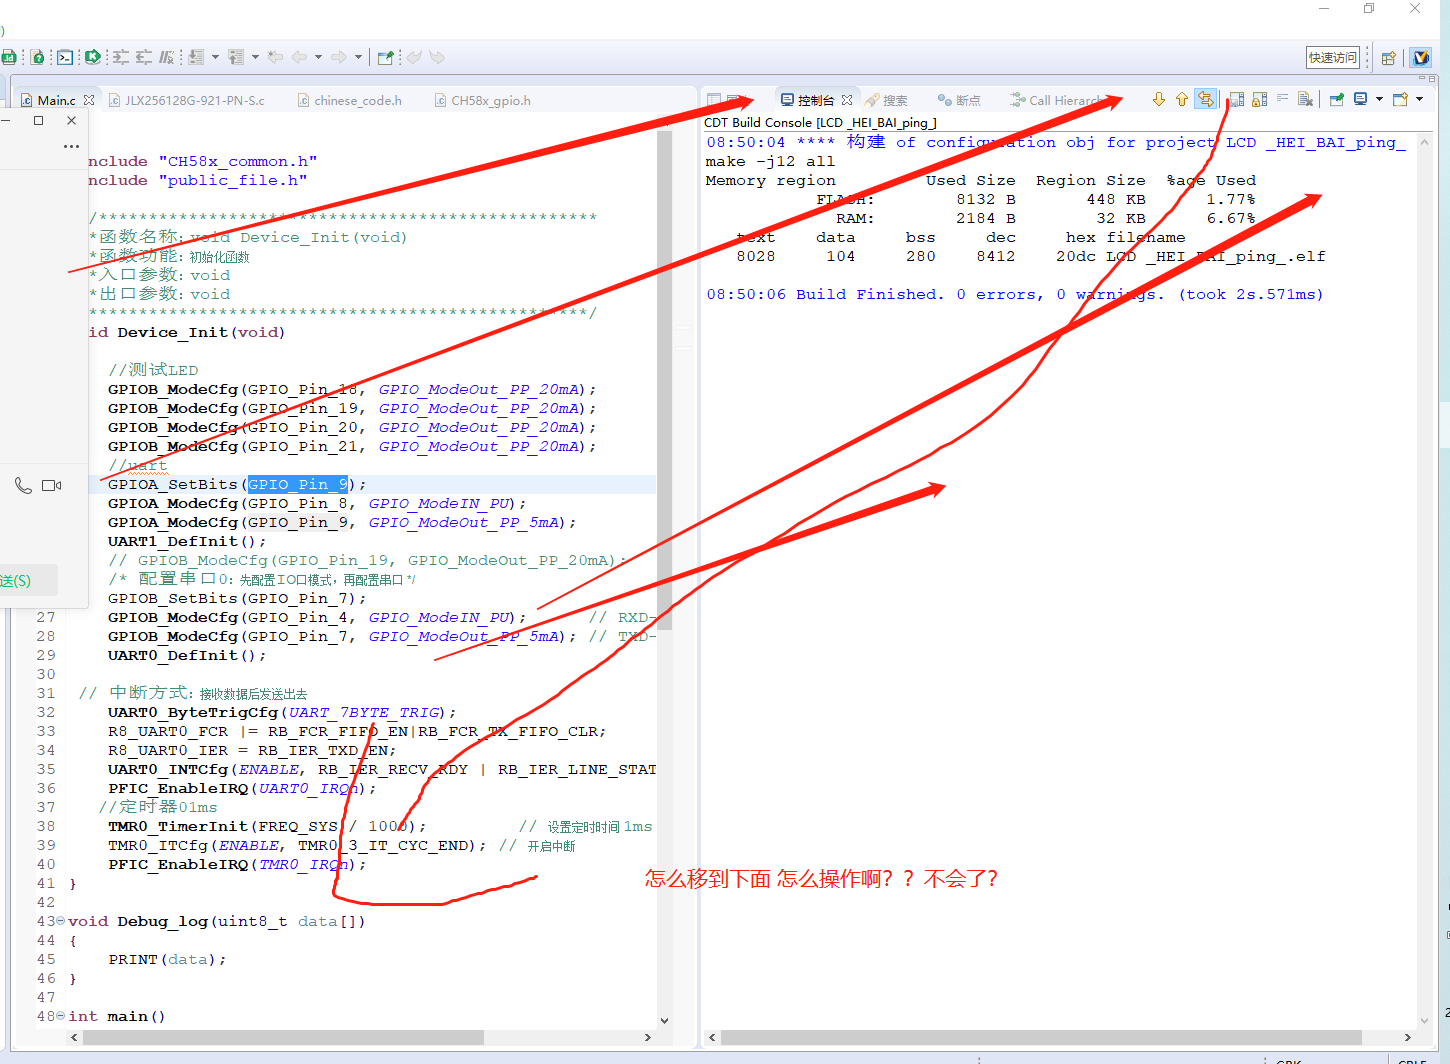Click the open new console icon

[1400, 99]
